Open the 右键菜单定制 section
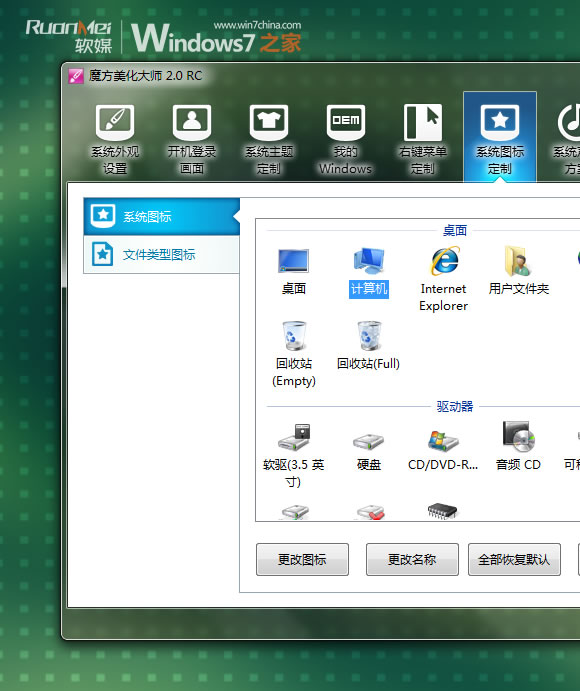 point(423,140)
